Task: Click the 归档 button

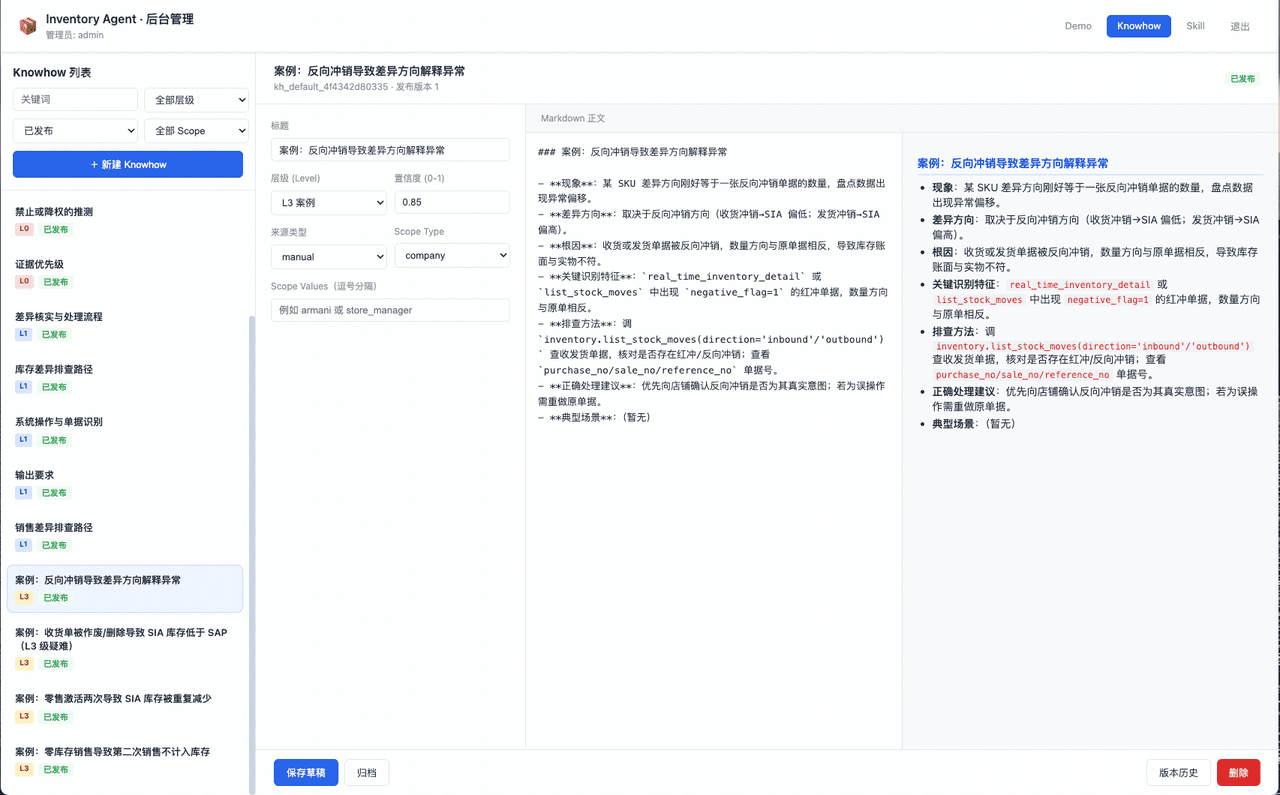Action: coord(367,772)
